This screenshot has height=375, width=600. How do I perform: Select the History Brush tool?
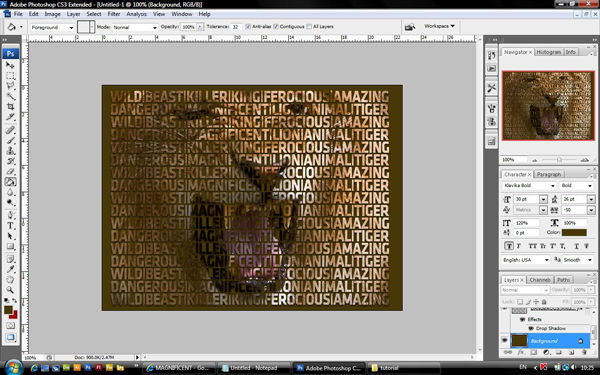tap(10, 161)
